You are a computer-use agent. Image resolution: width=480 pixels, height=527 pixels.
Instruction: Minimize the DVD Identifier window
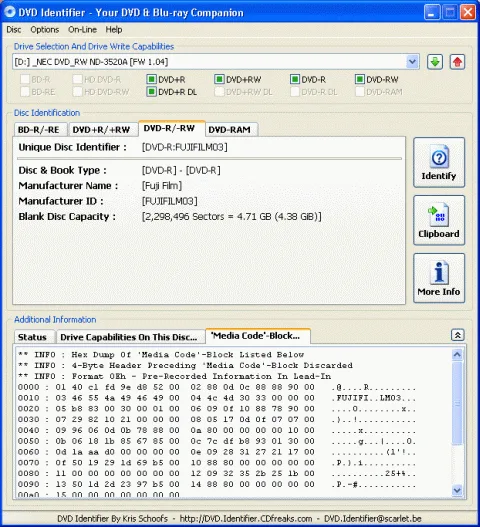tap(432, 12)
